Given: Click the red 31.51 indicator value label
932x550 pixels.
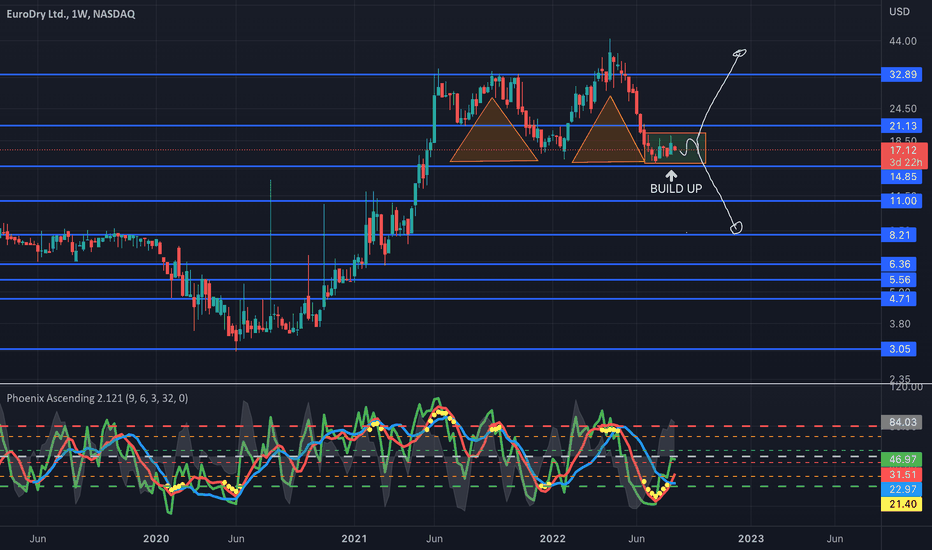Looking at the screenshot, I should 902,474.
